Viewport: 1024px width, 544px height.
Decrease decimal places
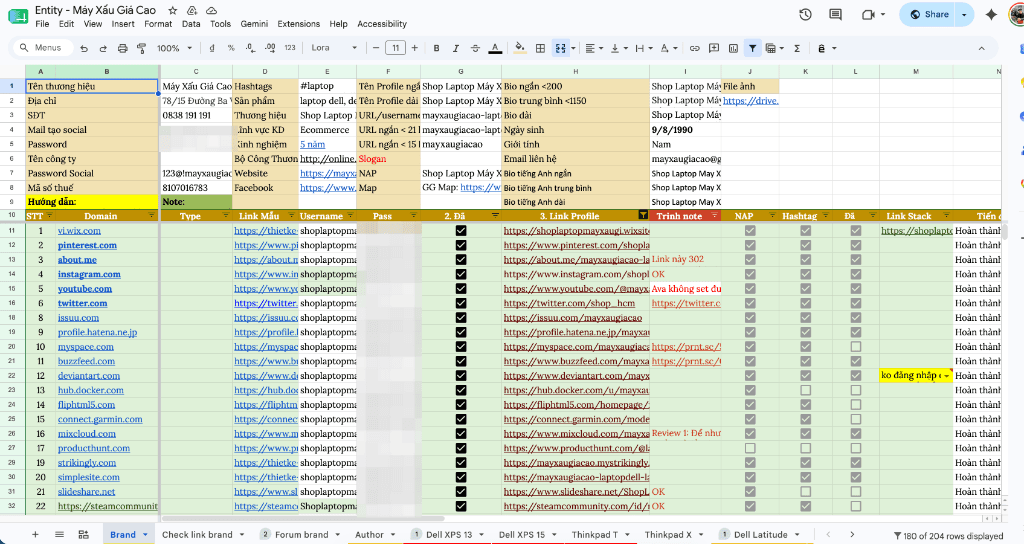250,48
